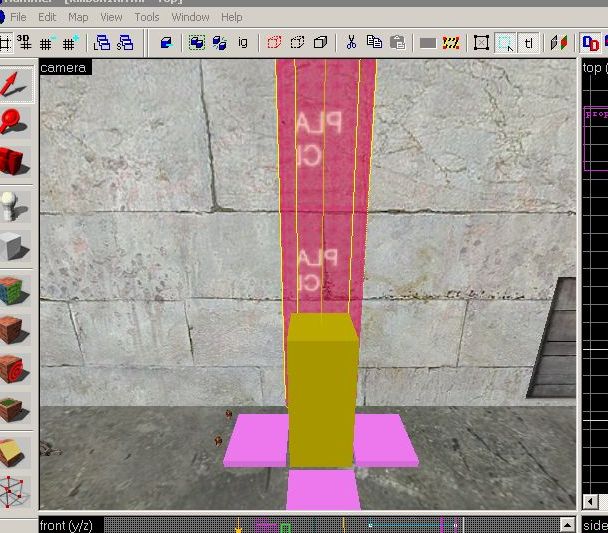Open the Window menu
Viewport: 608px width, 533px height.
[190, 17]
